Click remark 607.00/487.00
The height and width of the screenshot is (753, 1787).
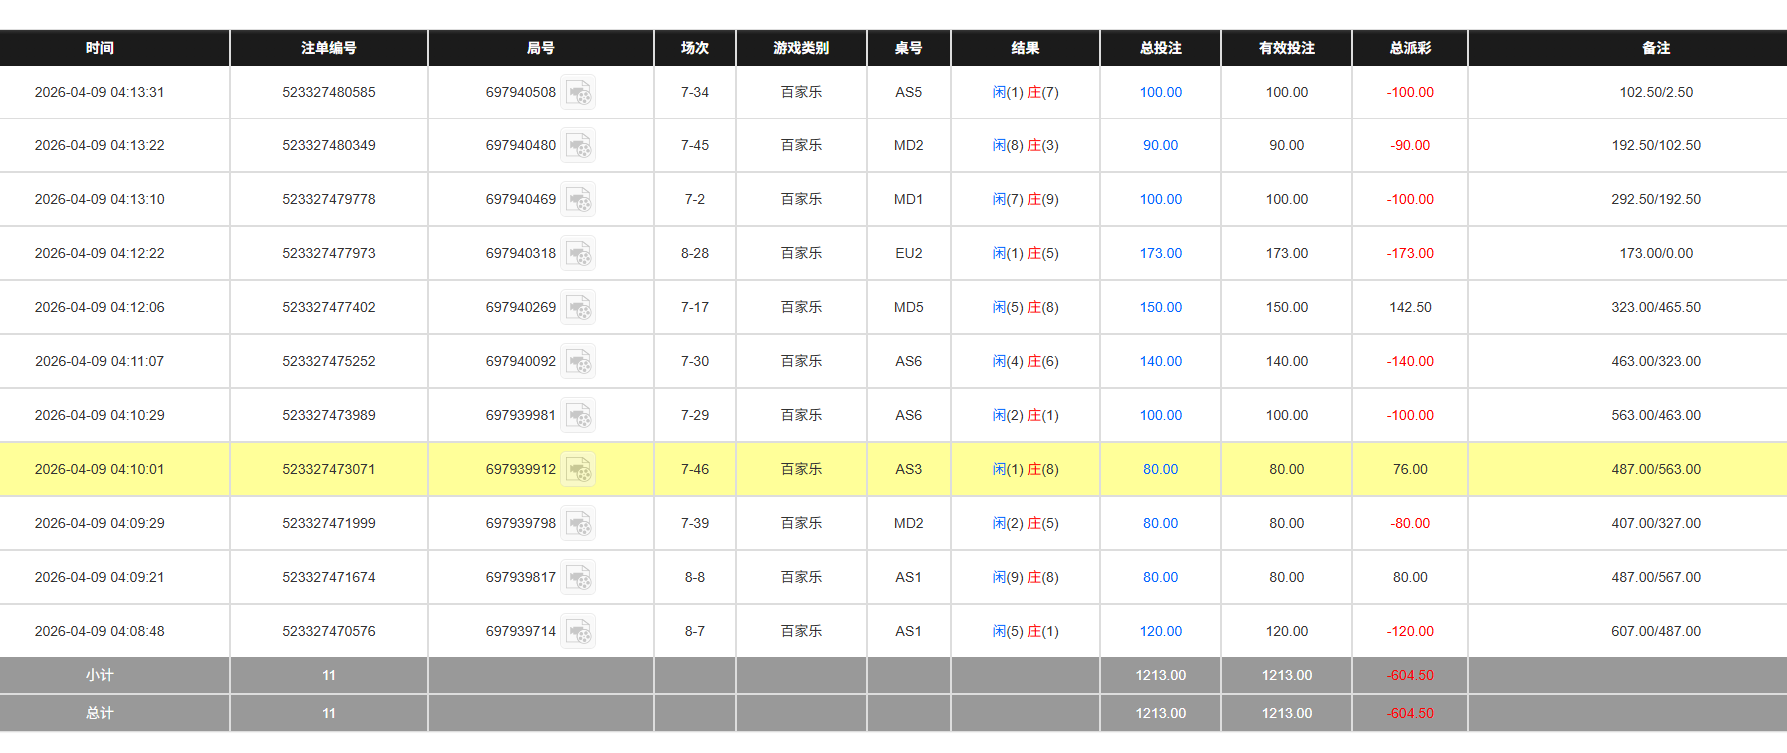point(1656,632)
